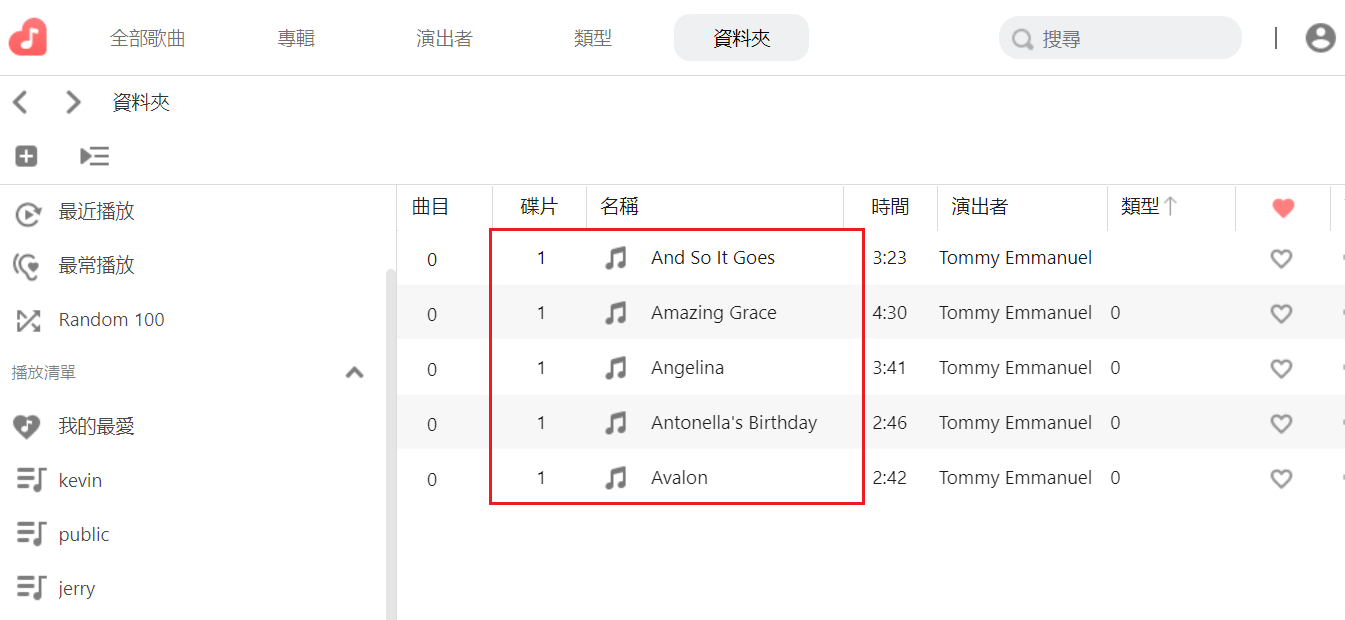The height and width of the screenshot is (620, 1345).
Task: Open 我的最愛 playlist
Action: pos(96,427)
